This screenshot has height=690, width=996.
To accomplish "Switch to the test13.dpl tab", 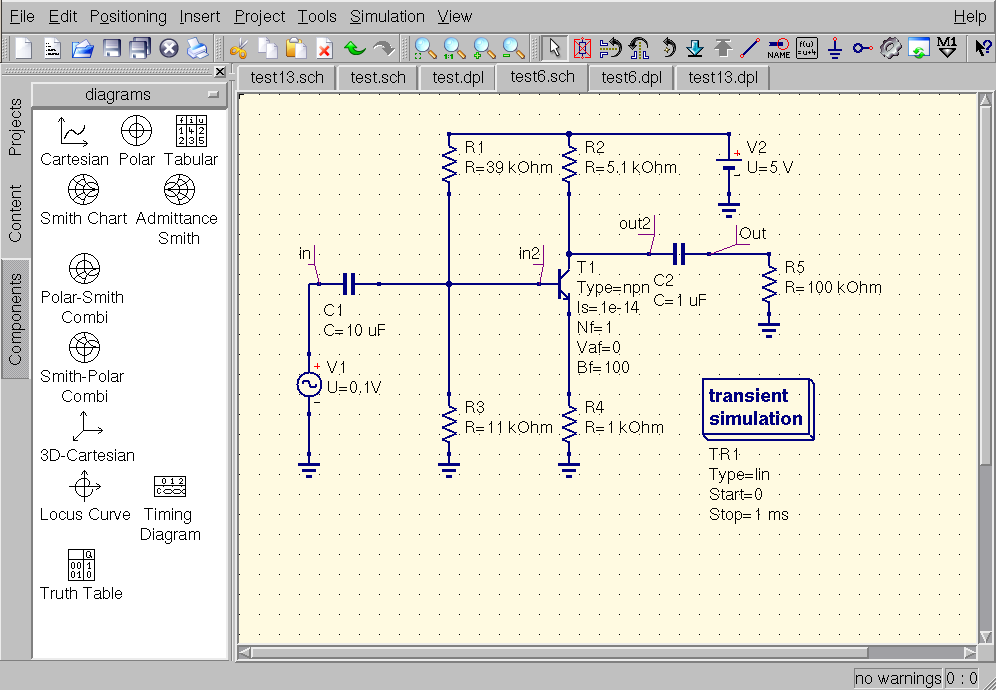I will pyautogui.click(x=722, y=77).
